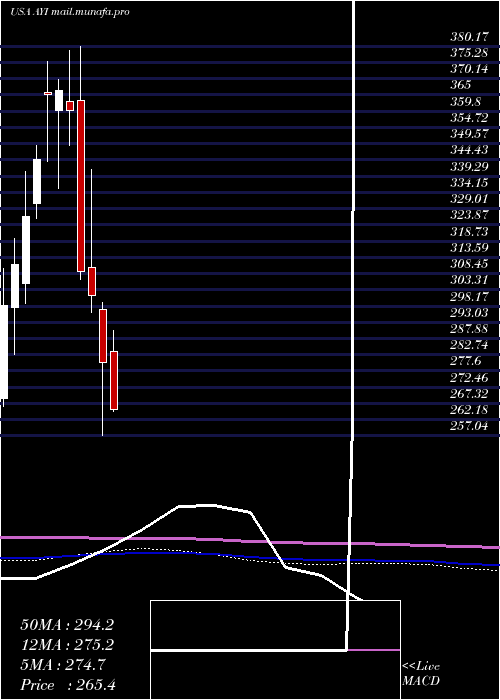Click the 272.46 price axis label
Viewport: 500px width, 700px height.
click(469, 378)
